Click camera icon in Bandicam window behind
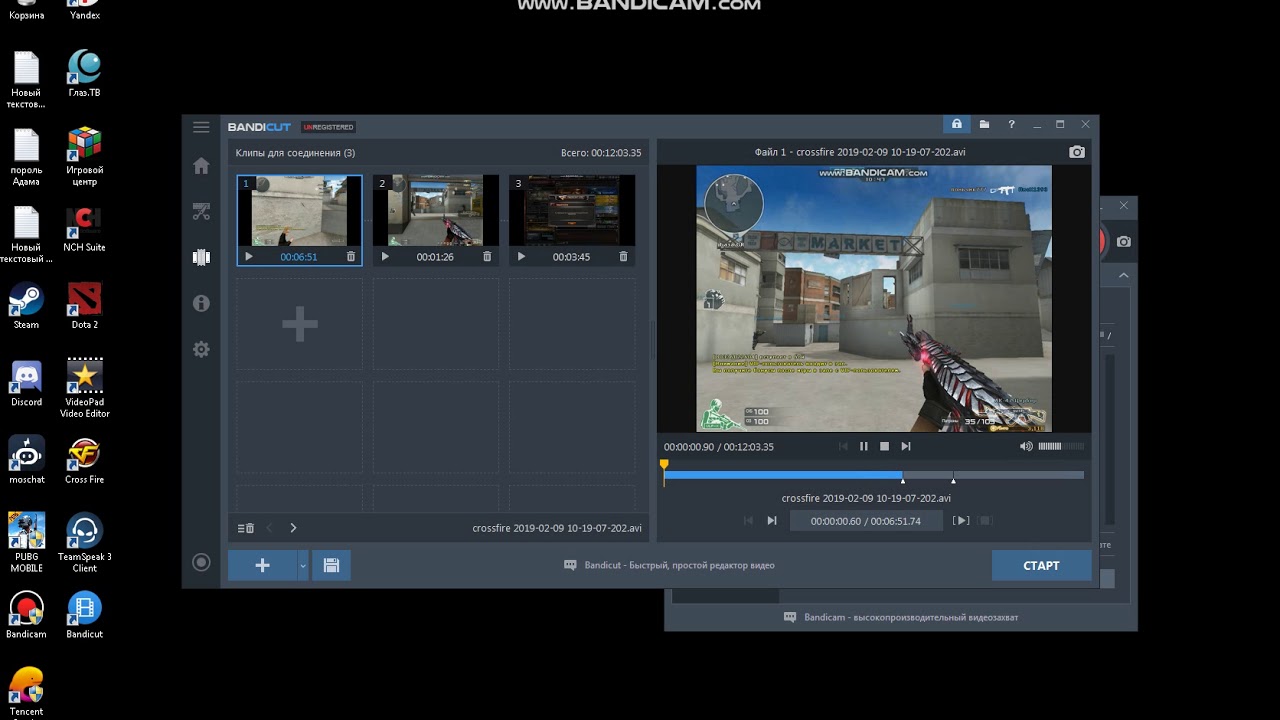 [1124, 242]
